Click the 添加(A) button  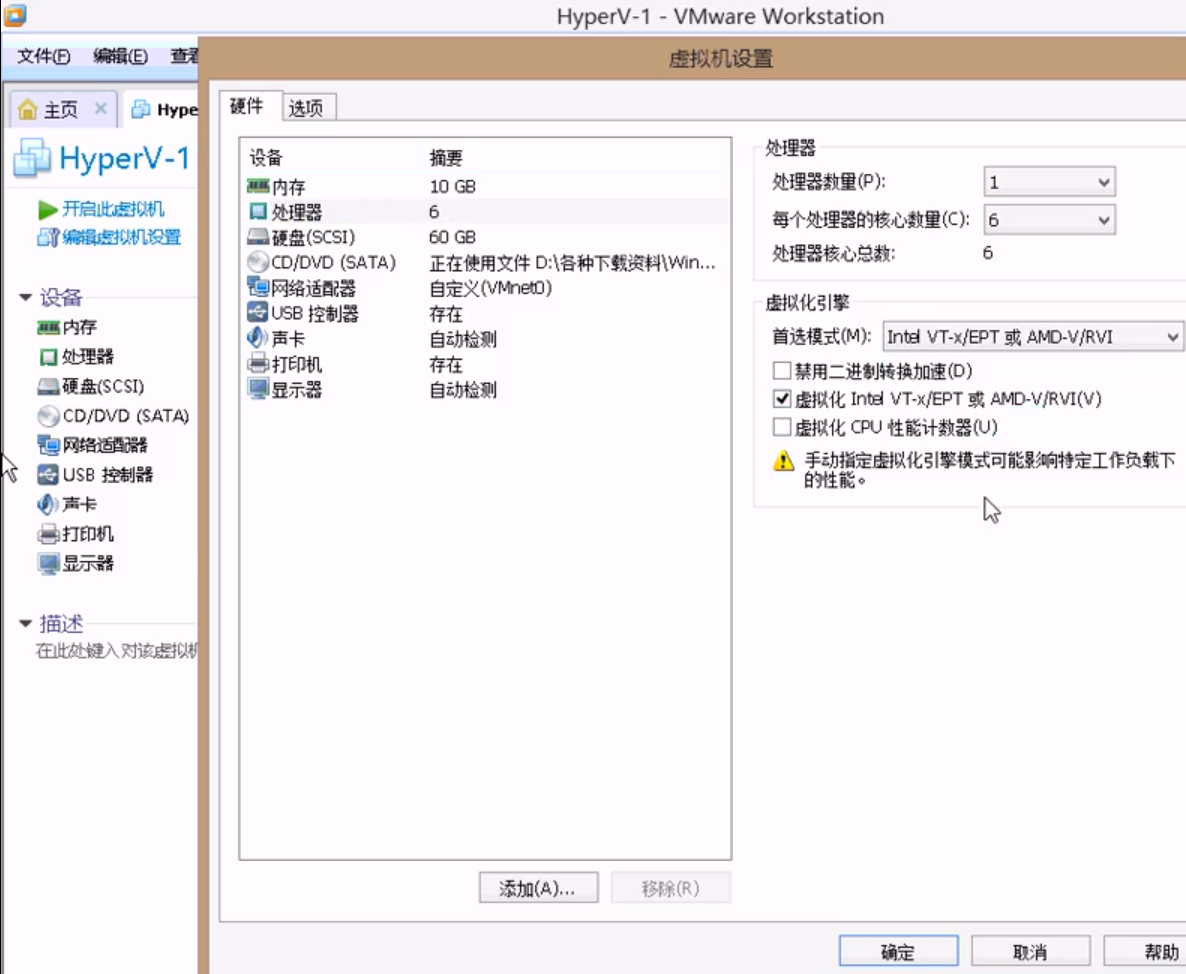538,887
